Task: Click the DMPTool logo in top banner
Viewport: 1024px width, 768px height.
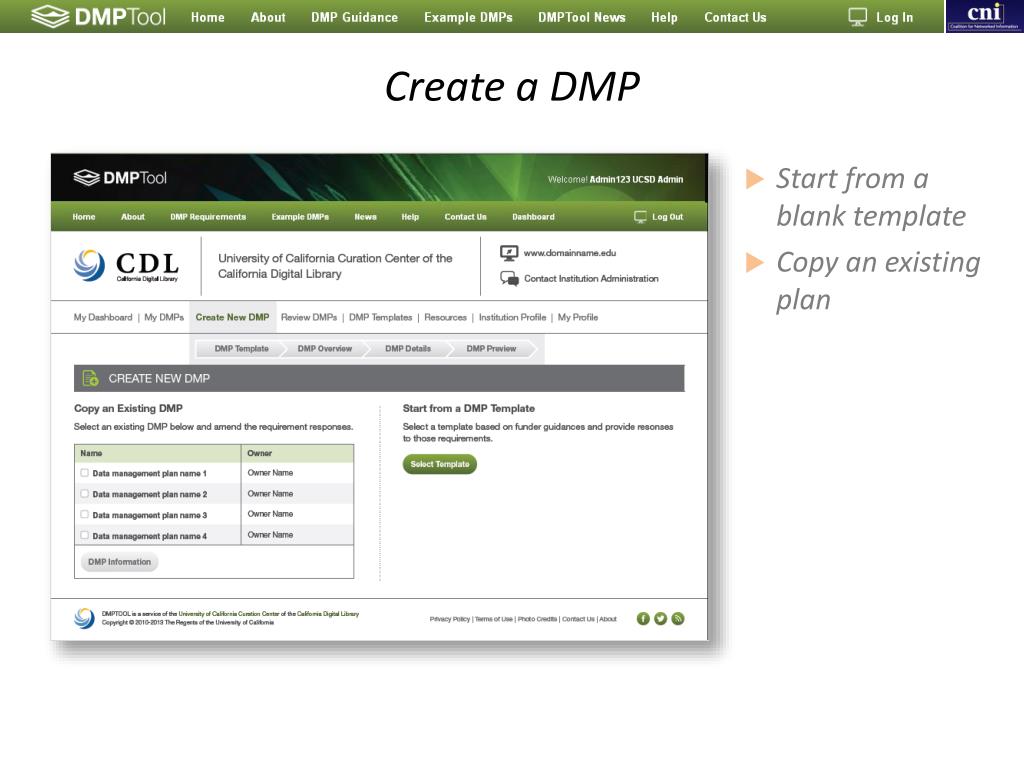Action: tap(99, 16)
